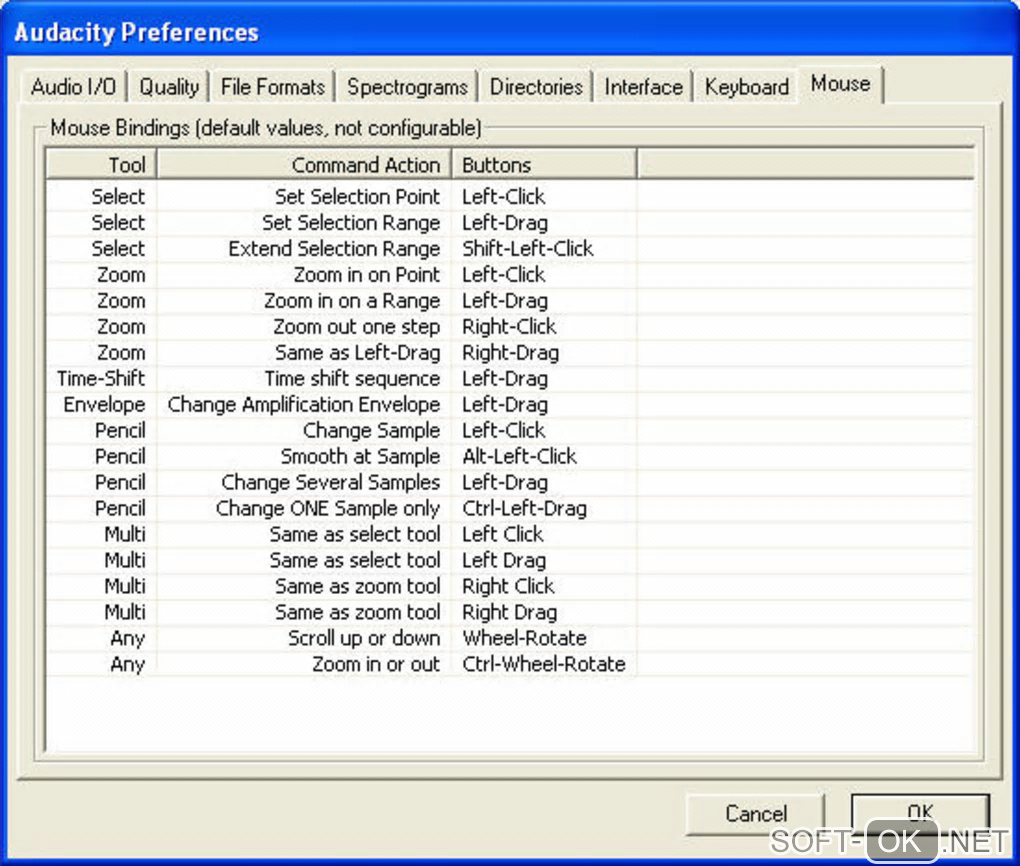The image size is (1020, 866).
Task: Switch to the Audio I/O tab
Action: click(74, 87)
